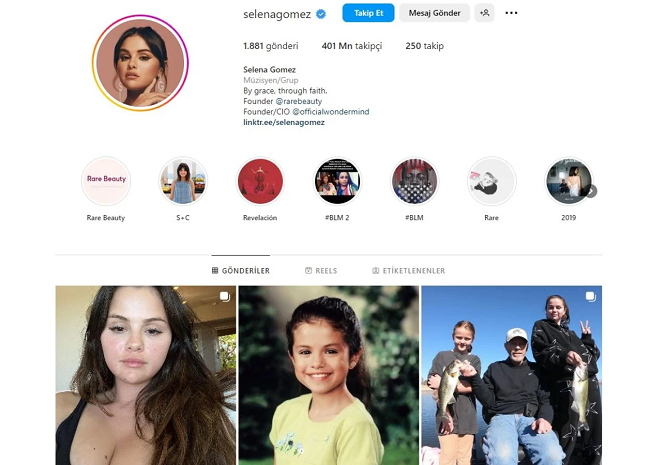This screenshot has height=465, width=650.
Task: Open the S+C story highlight
Action: (x=183, y=181)
